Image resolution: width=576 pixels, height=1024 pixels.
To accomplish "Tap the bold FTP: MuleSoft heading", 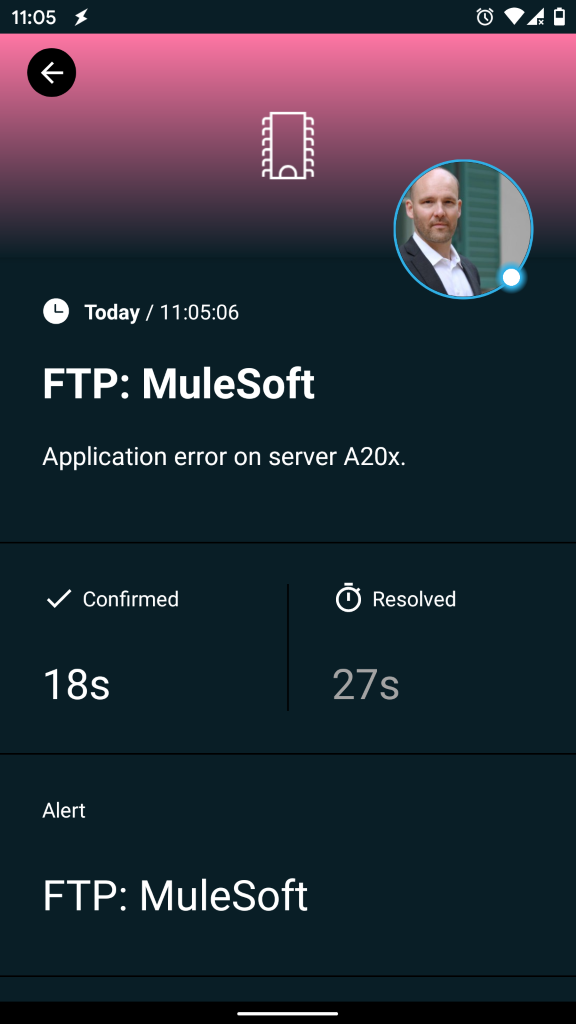I will tap(178, 383).
